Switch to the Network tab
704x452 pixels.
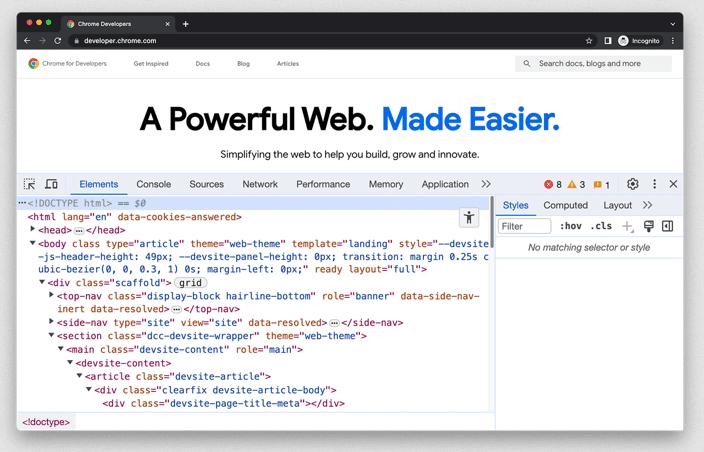260,184
